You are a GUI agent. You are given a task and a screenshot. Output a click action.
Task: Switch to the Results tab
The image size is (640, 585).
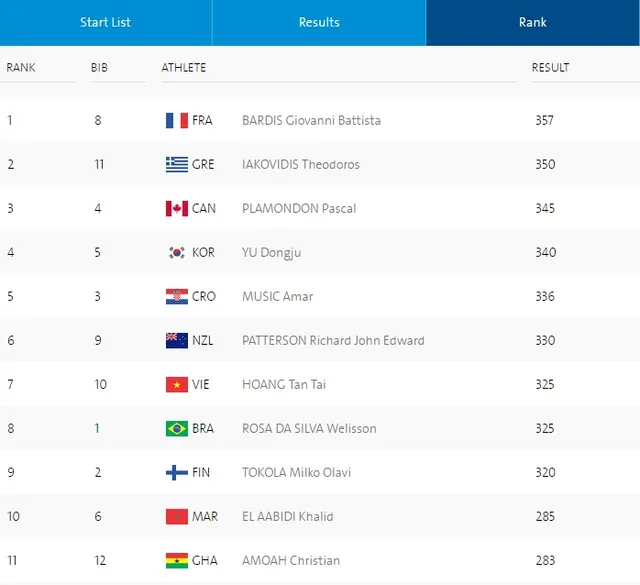pyautogui.click(x=319, y=22)
